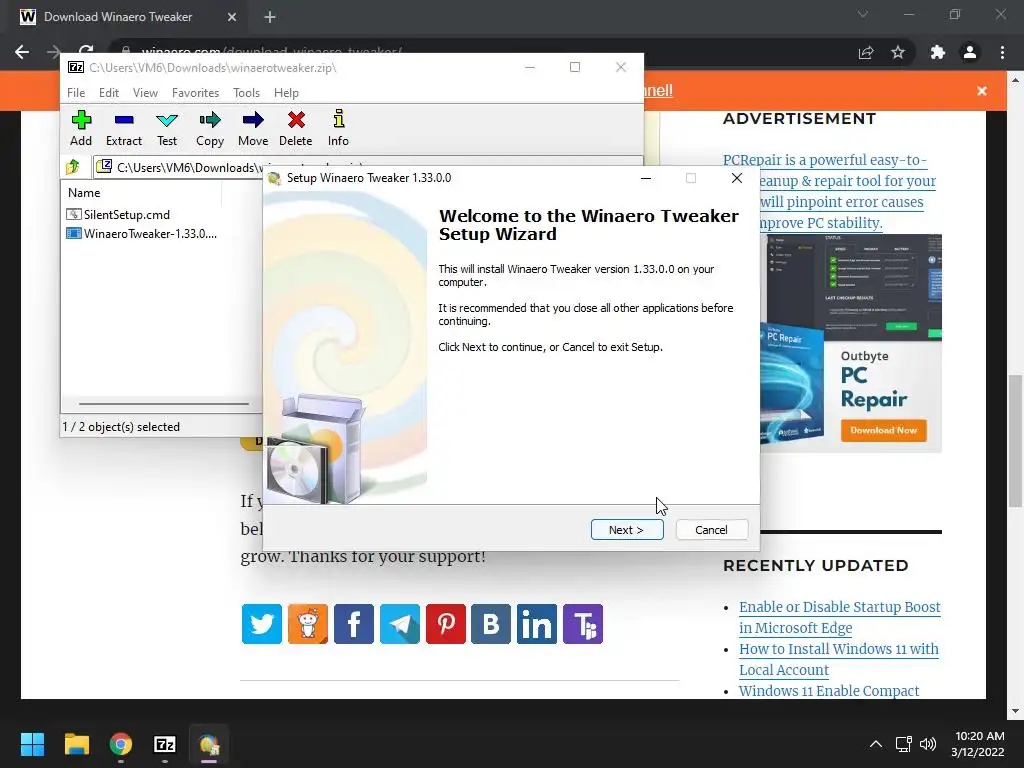Open File Explorer from taskbar
Image resolution: width=1024 pixels, height=768 pixels.
(76, 744)
